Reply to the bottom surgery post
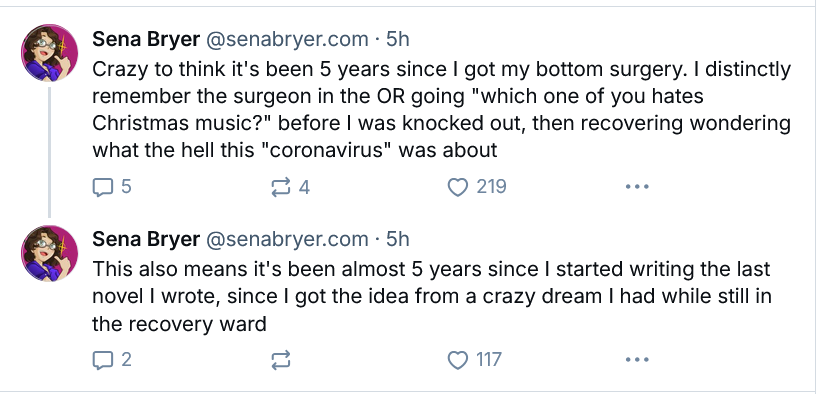 click(111, 187)
